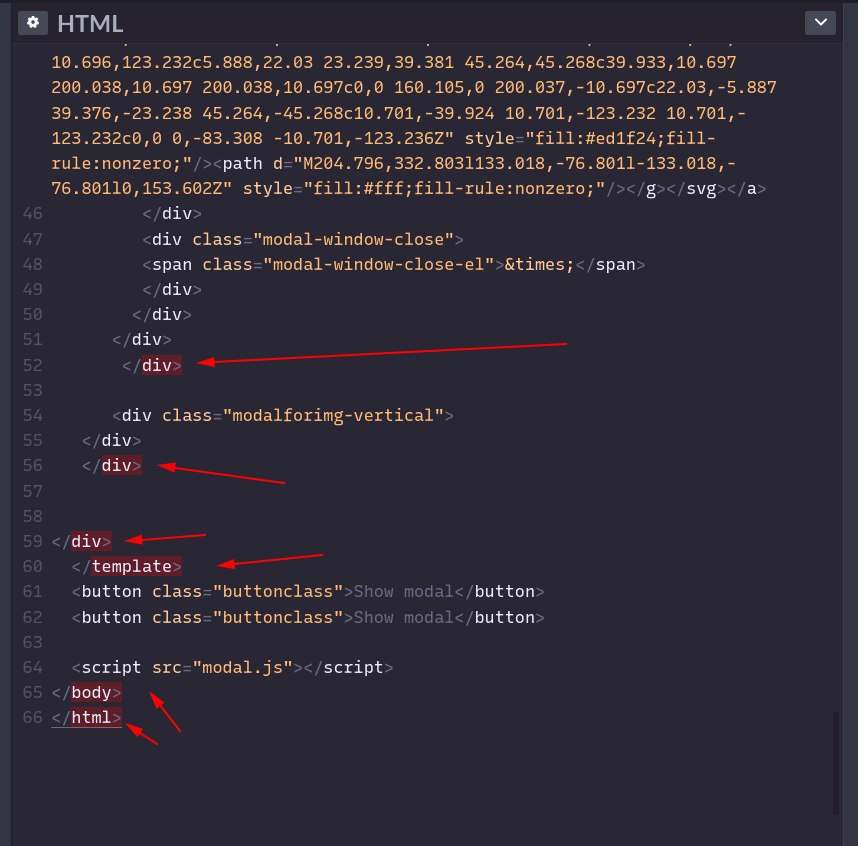The image size is (858, 846).
Task: Select line number 64
Action: [x=32, y=667]
